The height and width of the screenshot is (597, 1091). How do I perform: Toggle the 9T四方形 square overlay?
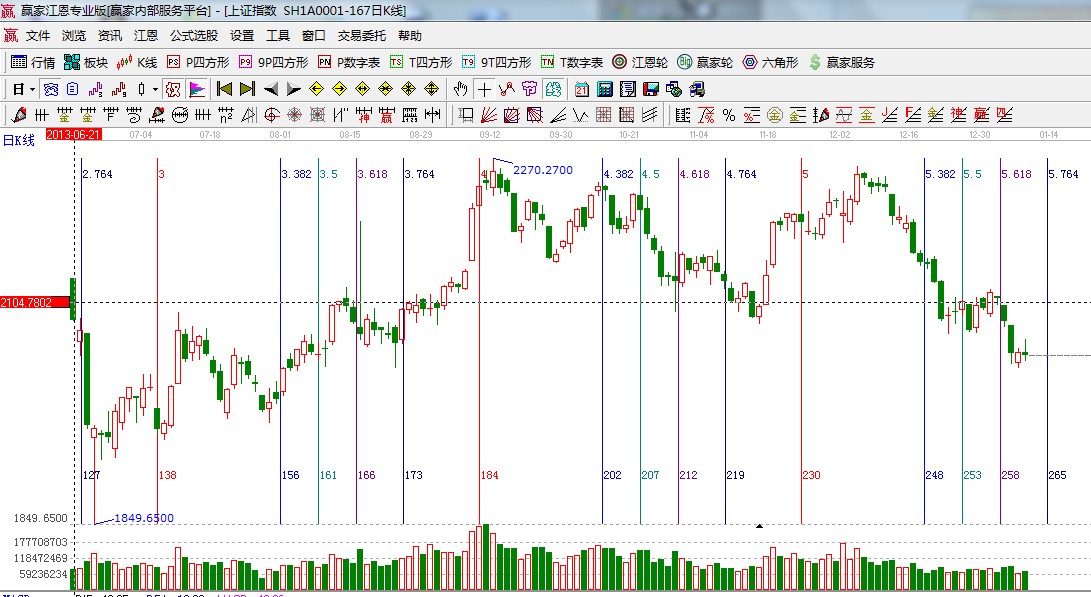(496, 62)
